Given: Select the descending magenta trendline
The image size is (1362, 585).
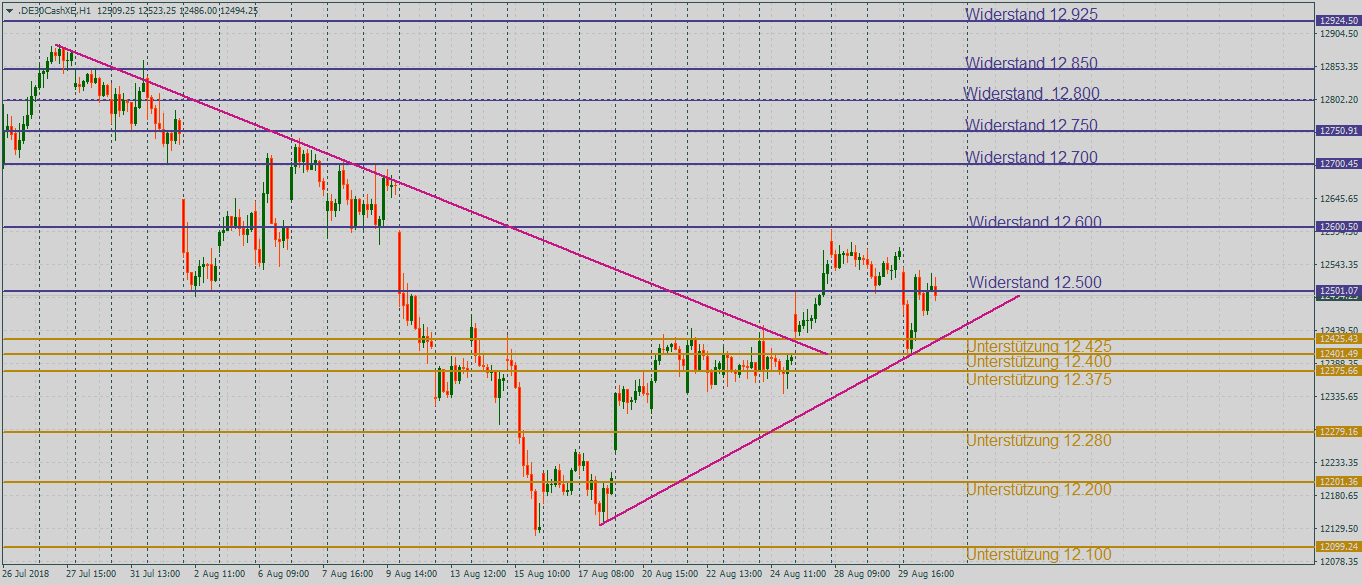Looking at the screenshot, I should pyautogui.click(x=441, y=199).
